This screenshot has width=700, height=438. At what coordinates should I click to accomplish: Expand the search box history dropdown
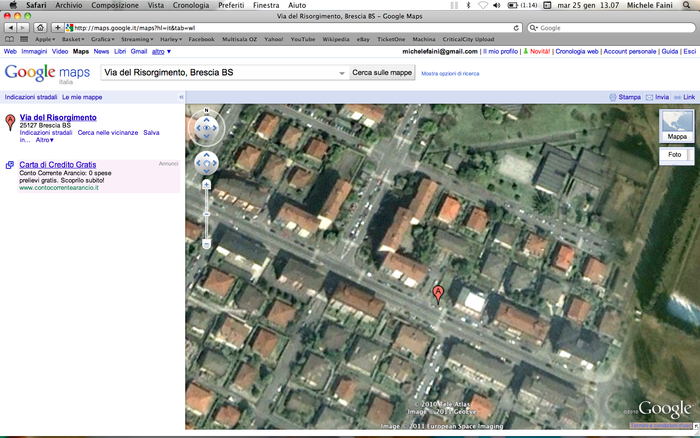tap(342, 73)
